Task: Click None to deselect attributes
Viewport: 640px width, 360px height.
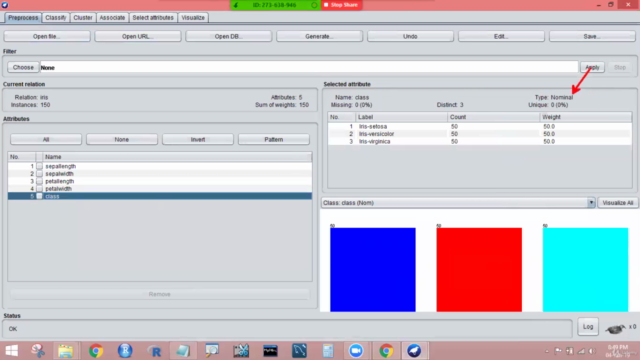Action: (122, 140)
